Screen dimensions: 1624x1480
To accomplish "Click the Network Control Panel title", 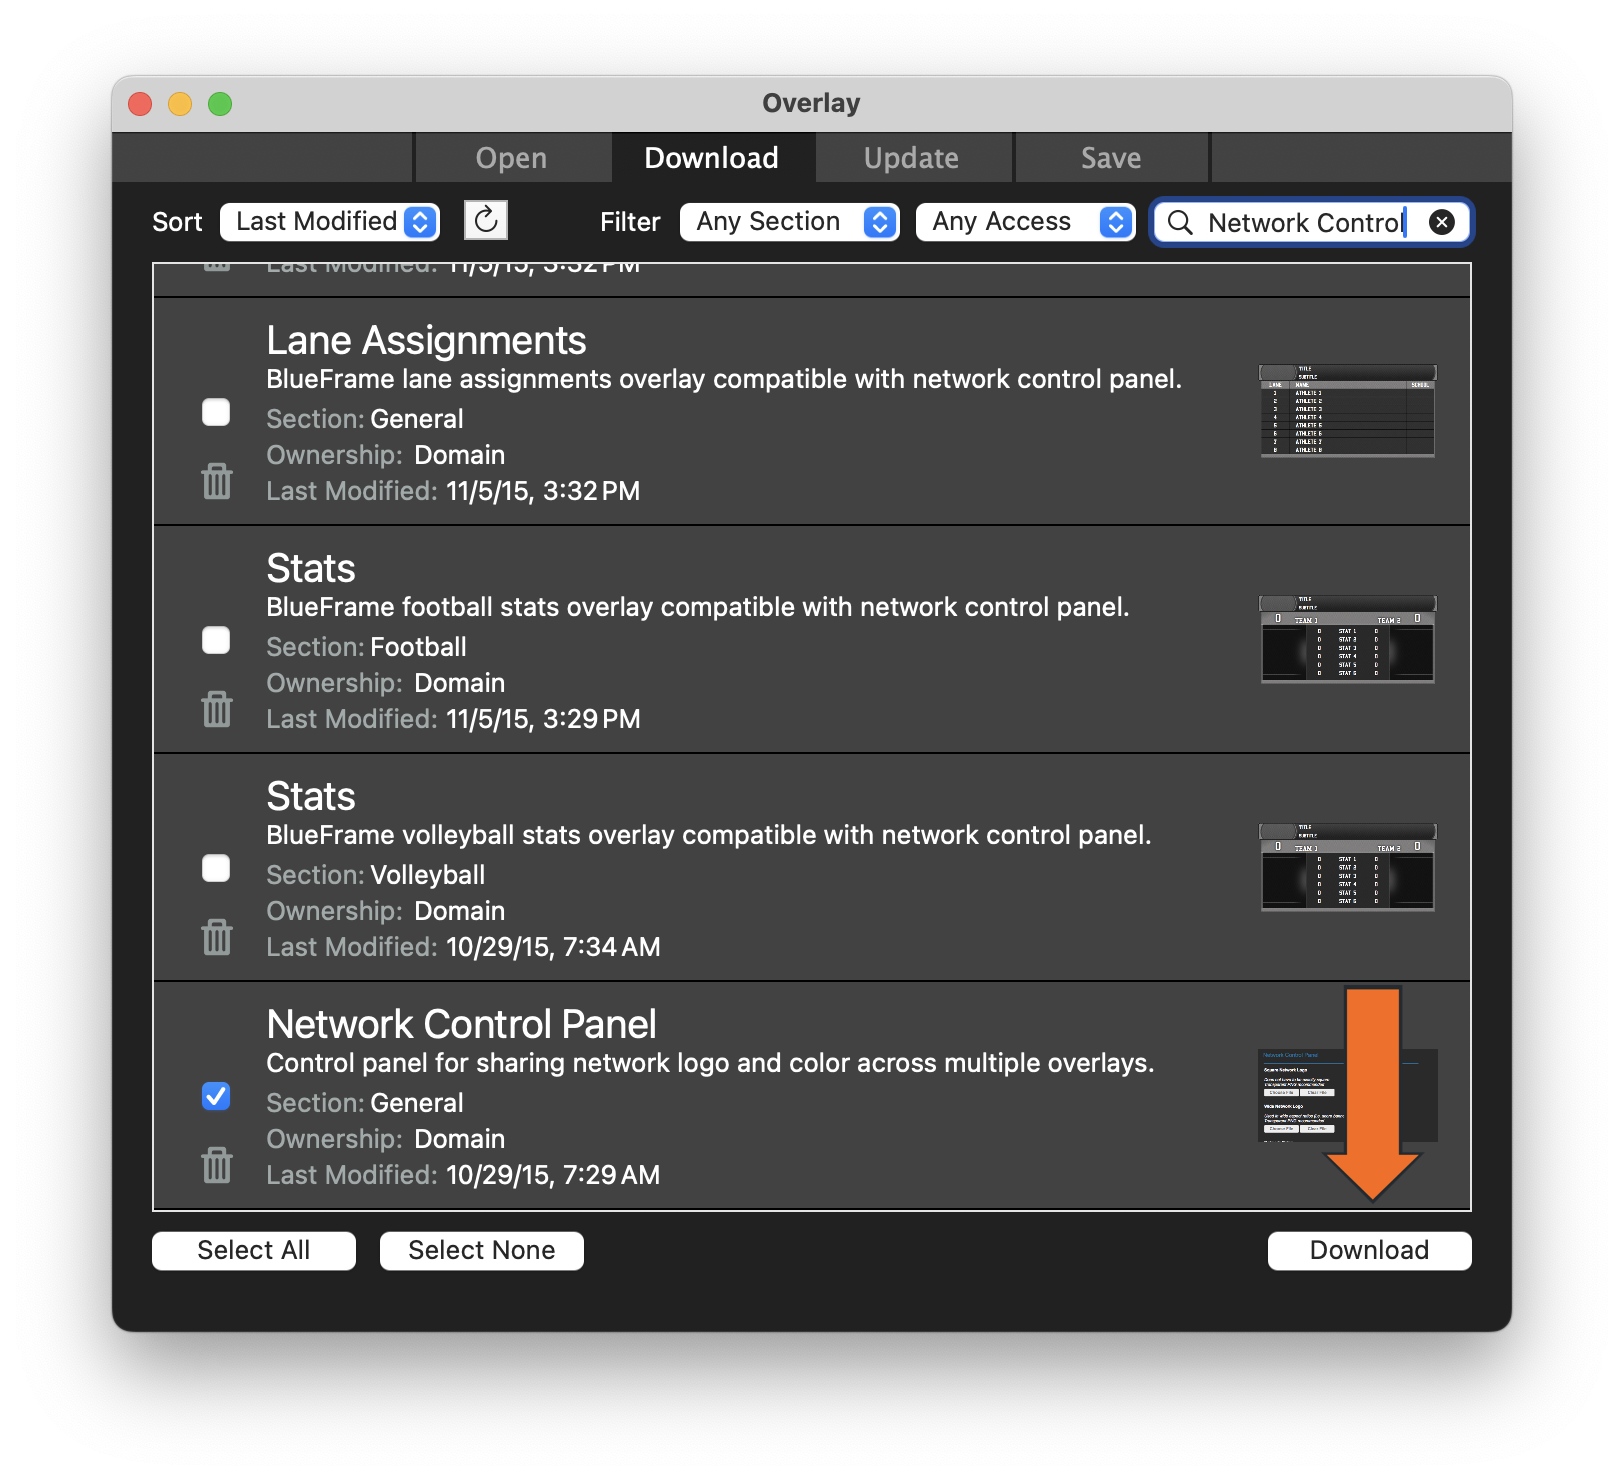I will click(x=461, y=1025).
